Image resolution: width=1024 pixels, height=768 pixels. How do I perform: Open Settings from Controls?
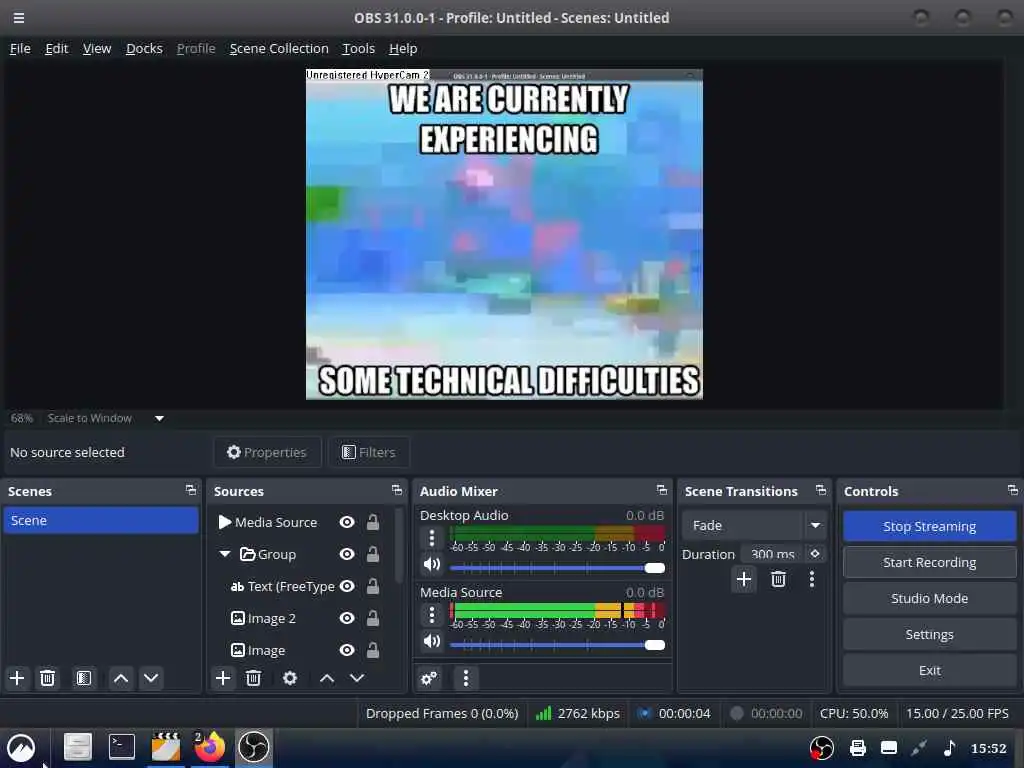tap(929, 634)
